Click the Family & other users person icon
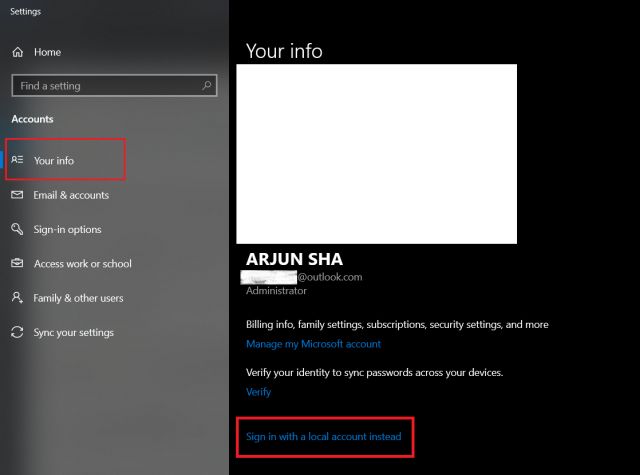 point(17,297)
